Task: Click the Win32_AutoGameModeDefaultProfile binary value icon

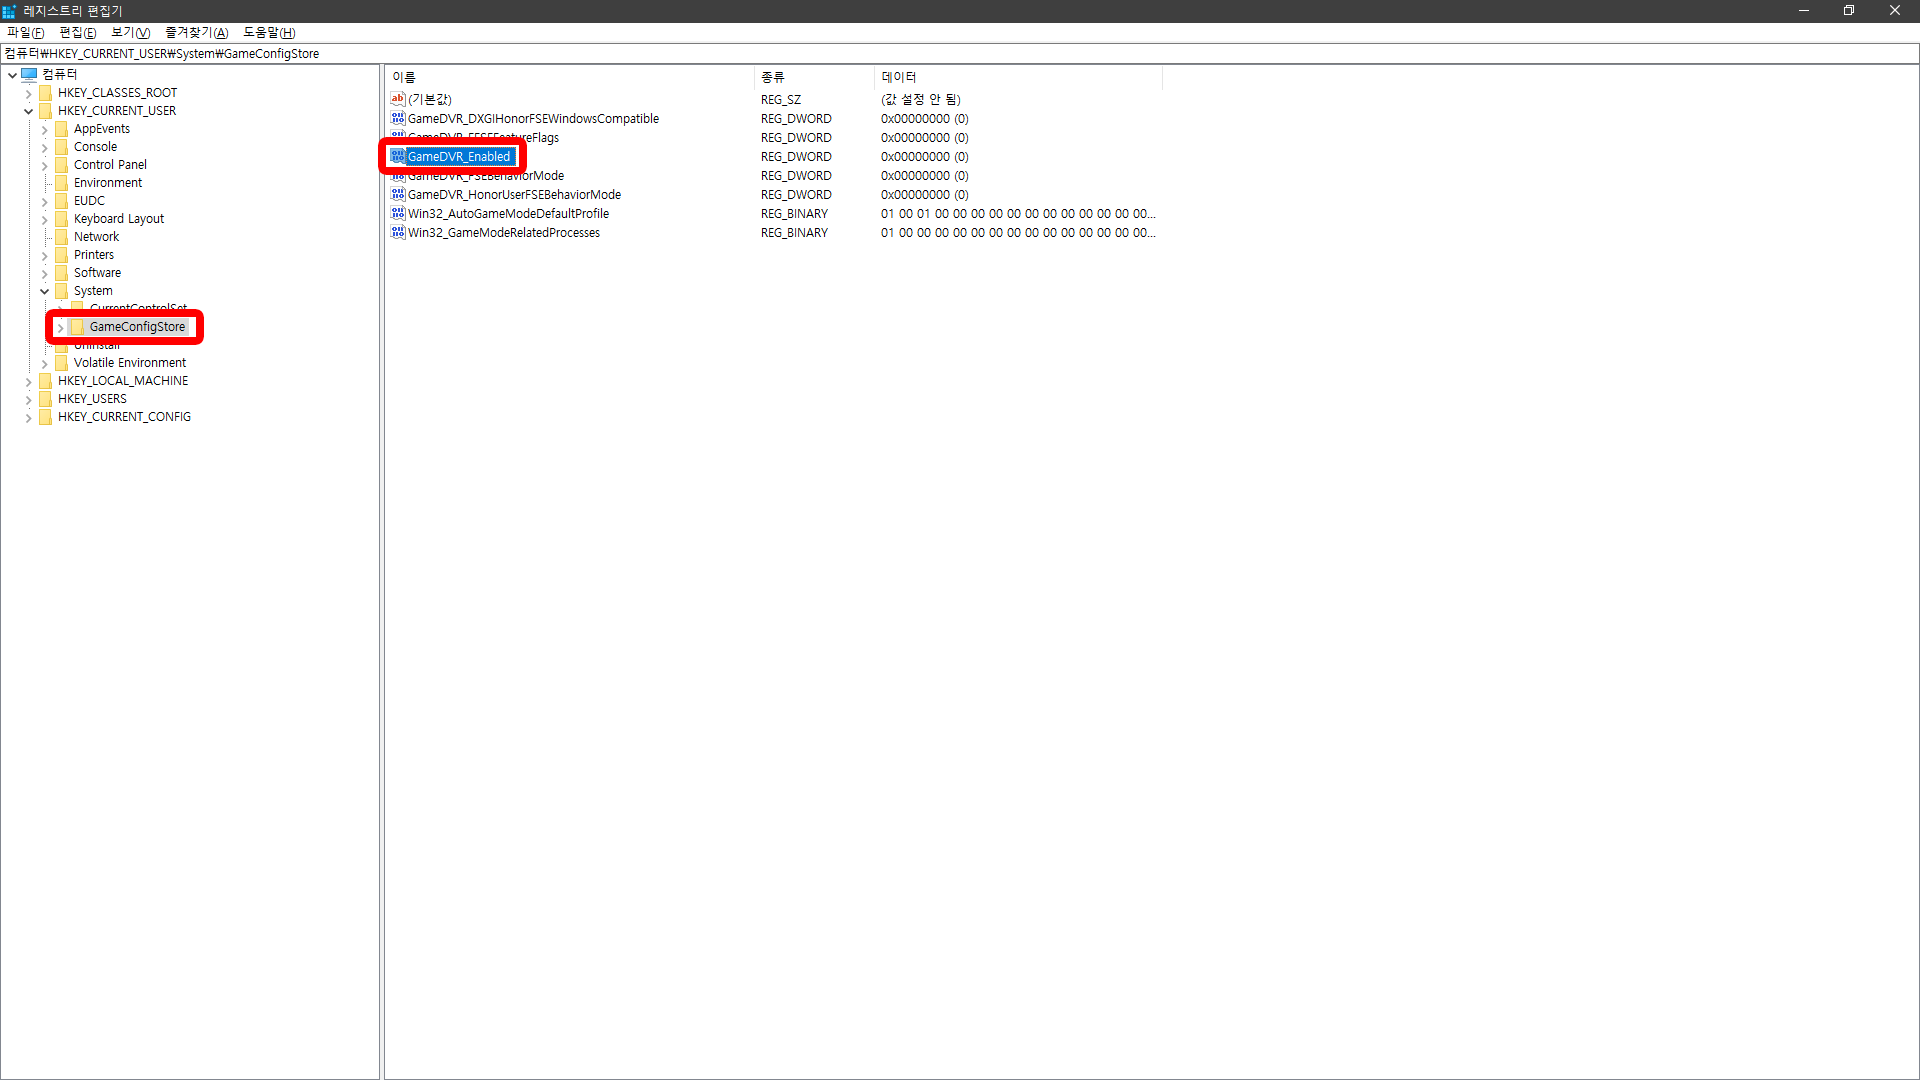Action: 397,213
